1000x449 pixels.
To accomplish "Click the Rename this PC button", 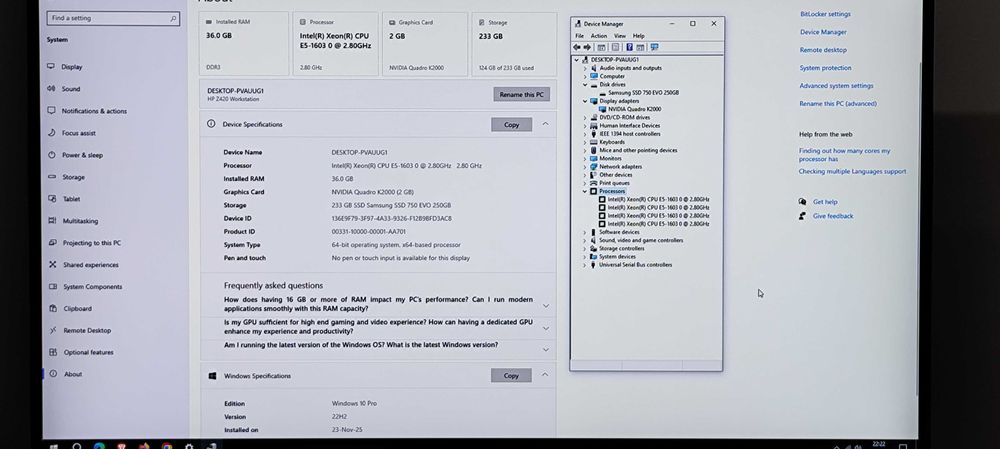I will 521,94.
